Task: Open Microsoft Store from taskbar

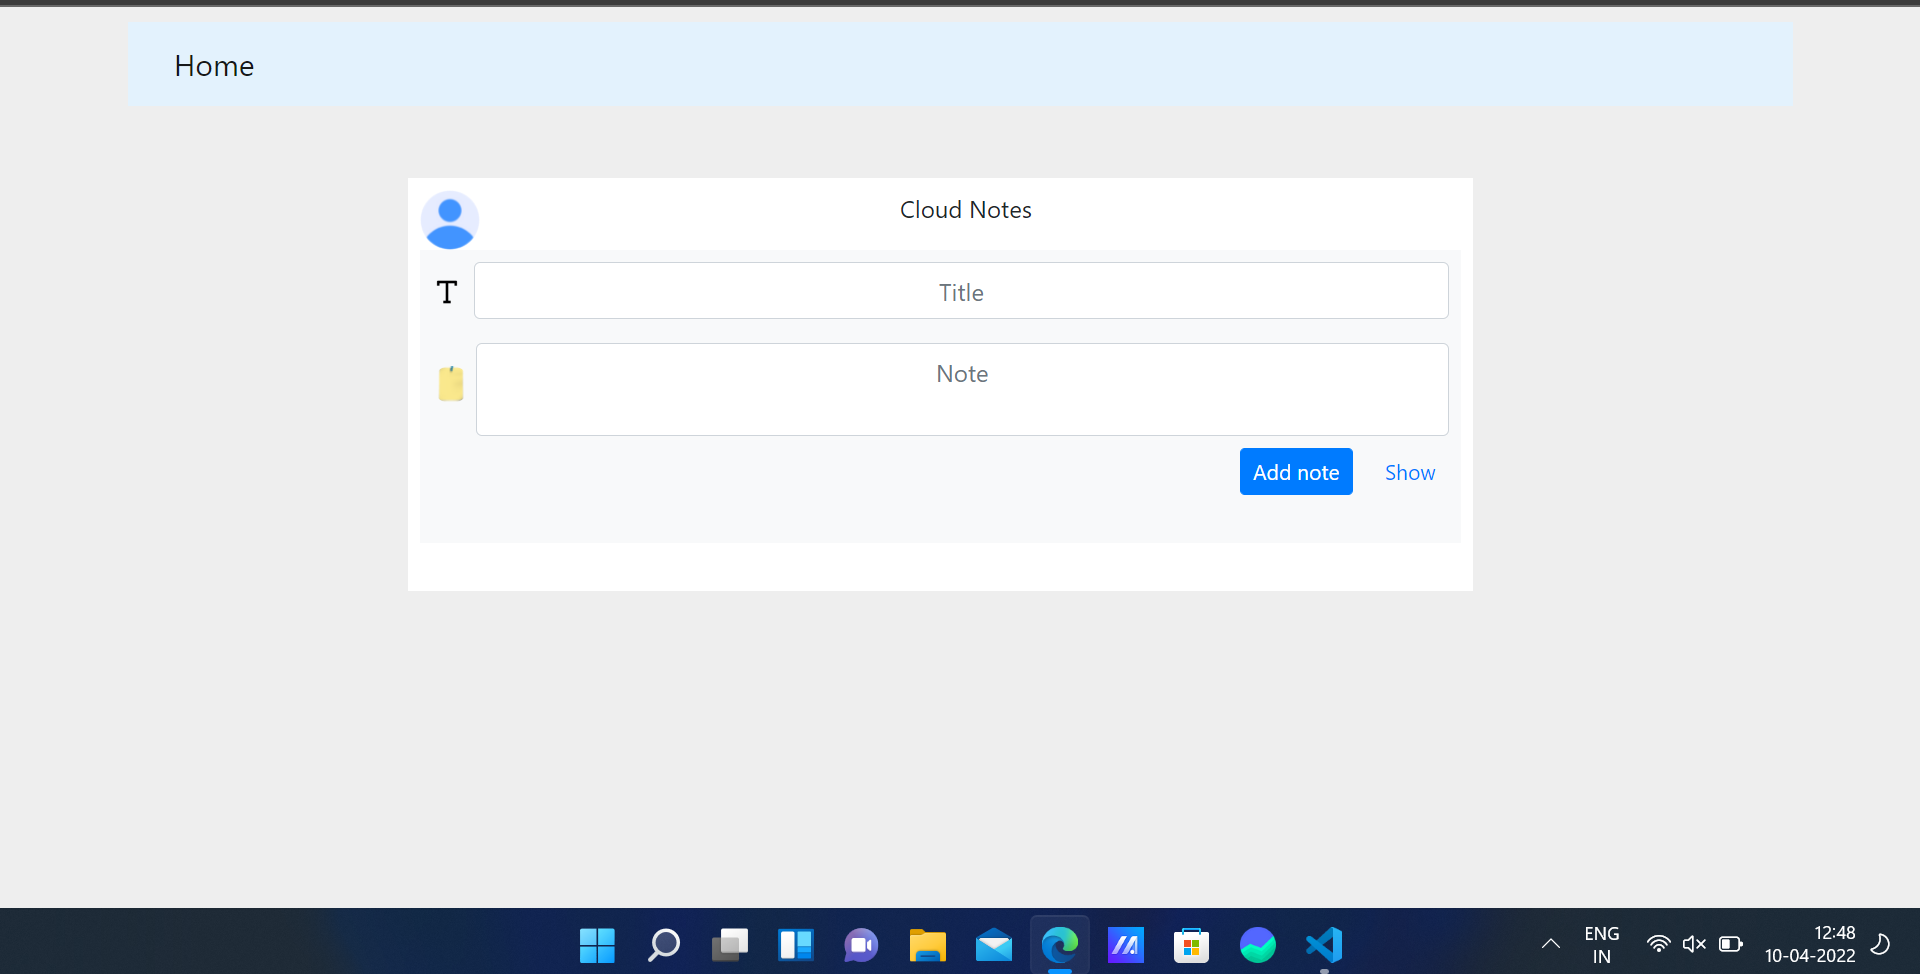Action: click(x=1191, y=945)
